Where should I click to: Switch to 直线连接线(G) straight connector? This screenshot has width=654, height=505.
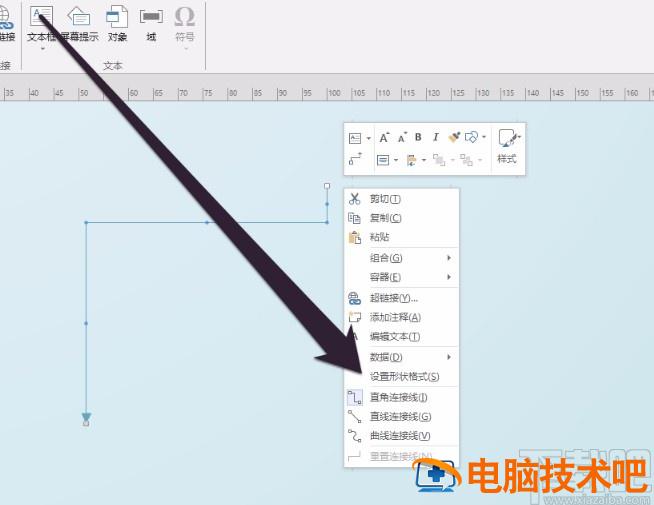401,417
